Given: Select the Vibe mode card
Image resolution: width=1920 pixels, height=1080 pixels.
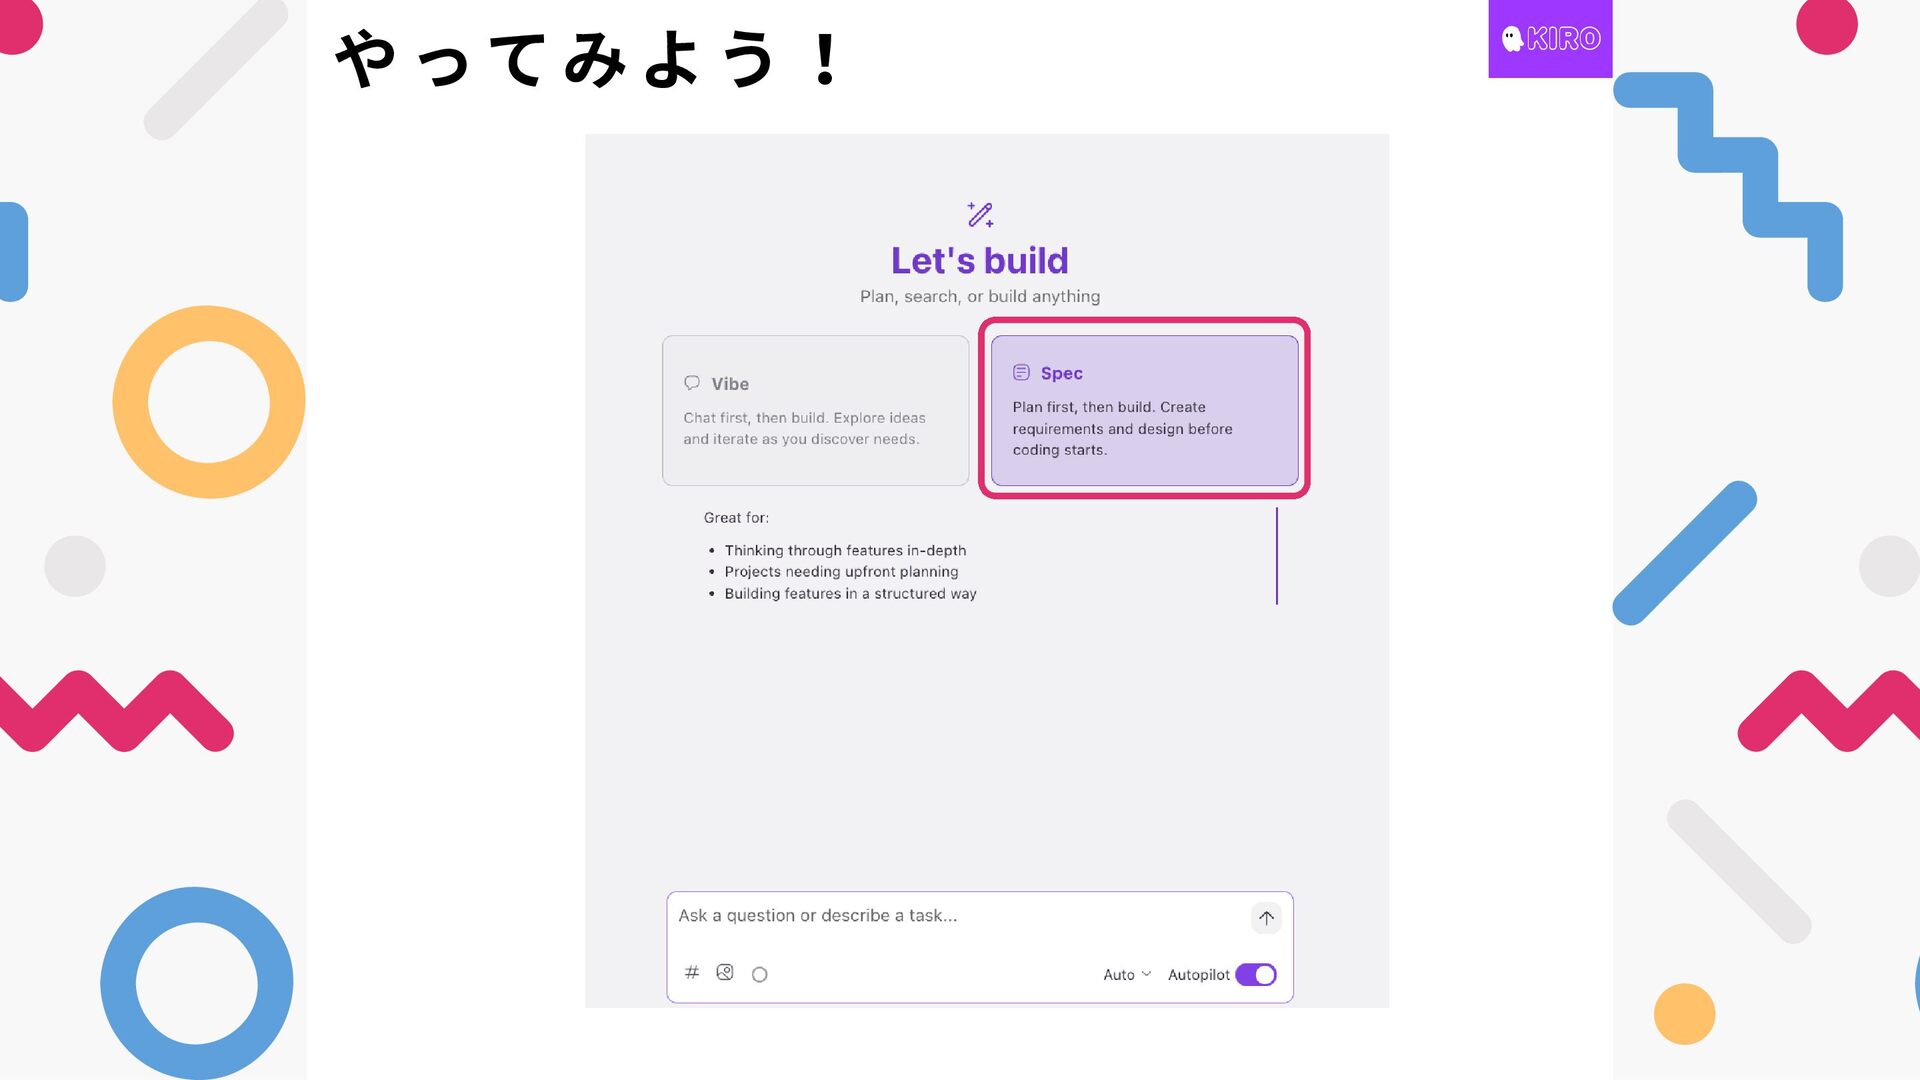Looking at the screenshot, I should 815,411.
